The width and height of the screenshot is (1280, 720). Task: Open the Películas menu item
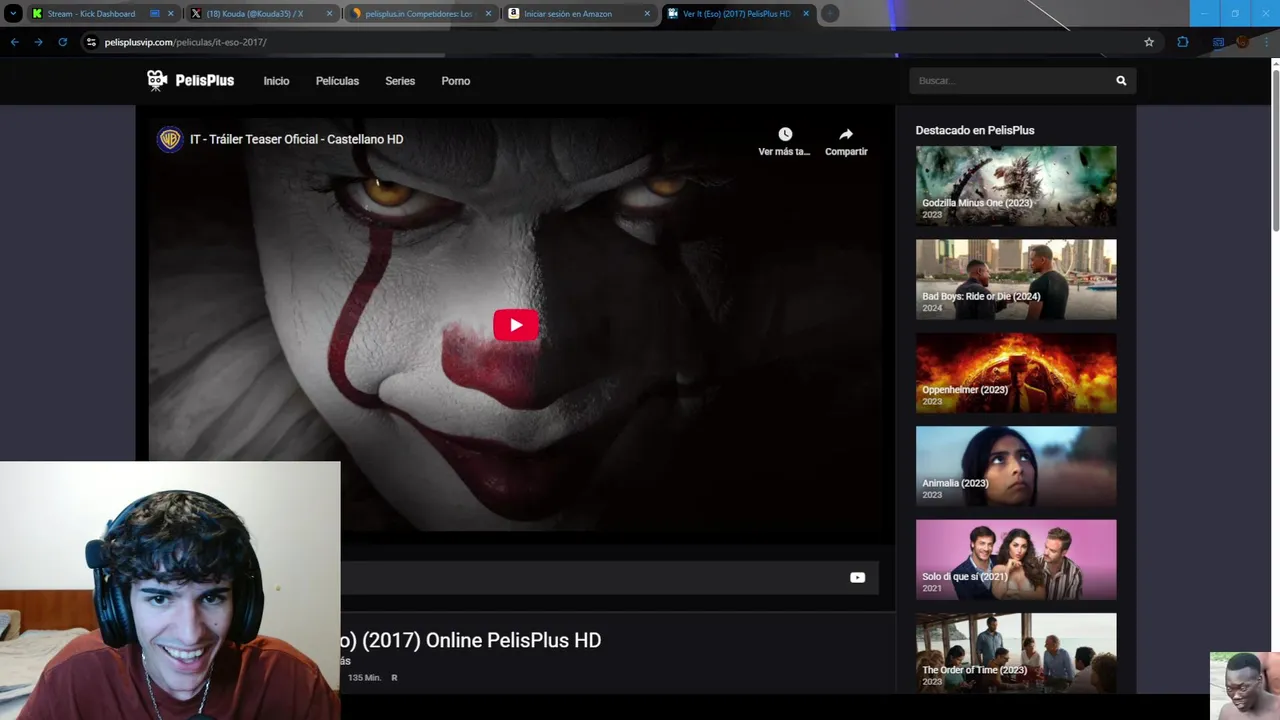337,81
